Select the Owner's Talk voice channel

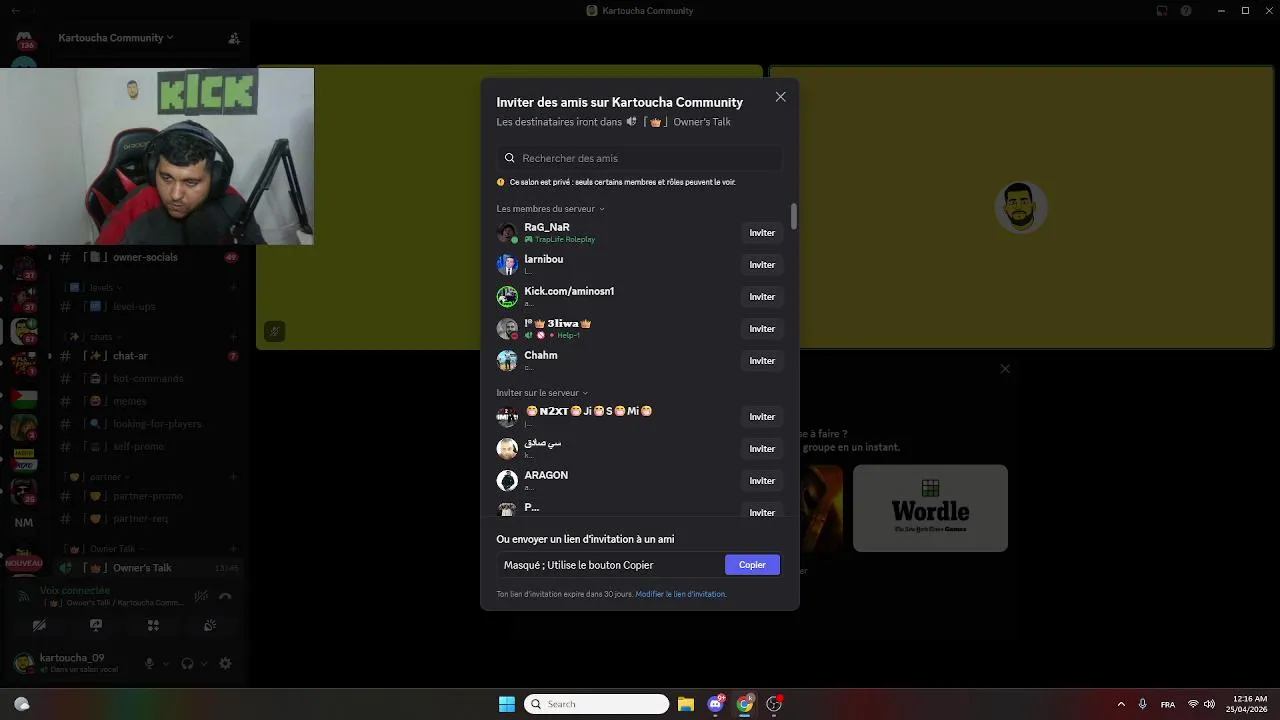tap(150, 568)
